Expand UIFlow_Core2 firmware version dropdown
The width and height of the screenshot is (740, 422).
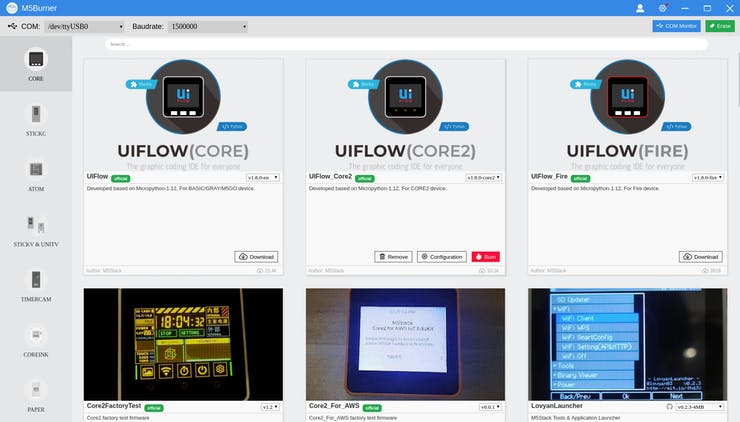483,177
